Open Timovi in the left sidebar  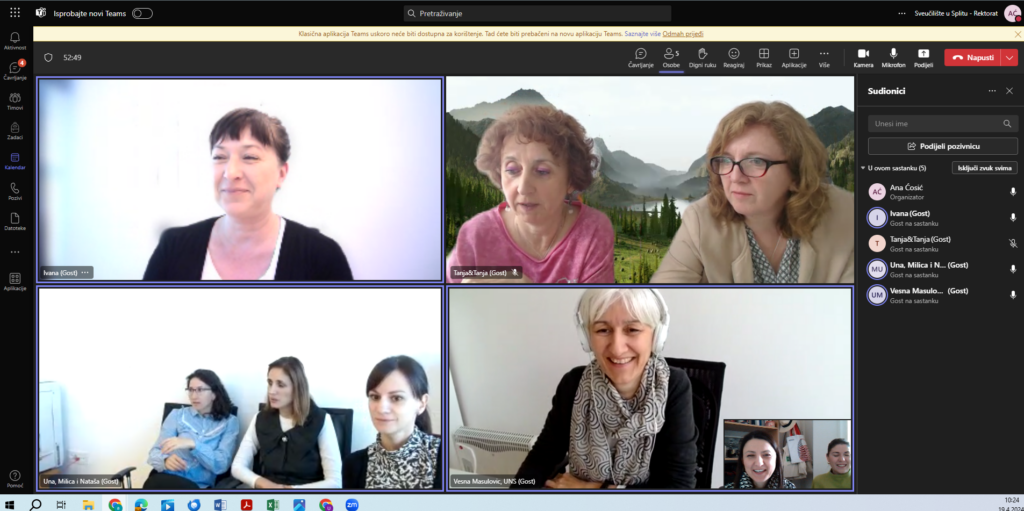coord(15,100)
